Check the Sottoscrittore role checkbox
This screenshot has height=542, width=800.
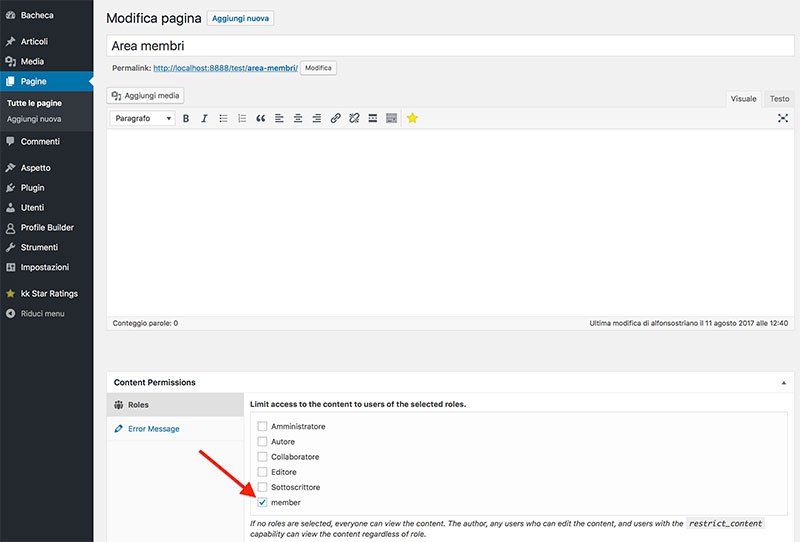click(262, 487)
